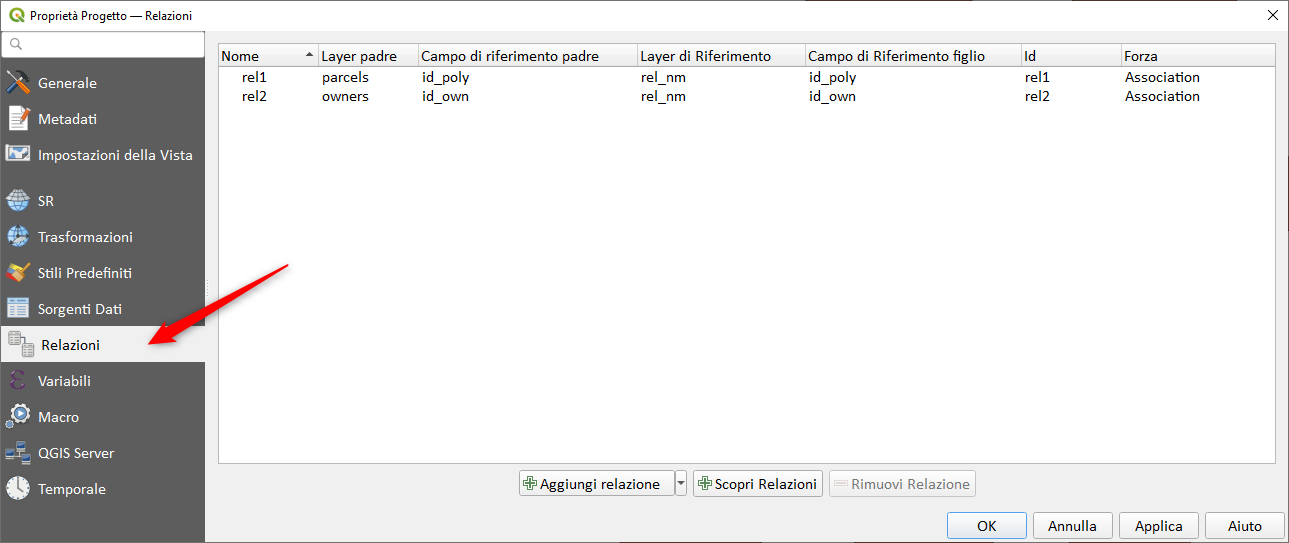Open the Generale settings icon
The width and height of the screenshot is (1289, 543).
18,83
